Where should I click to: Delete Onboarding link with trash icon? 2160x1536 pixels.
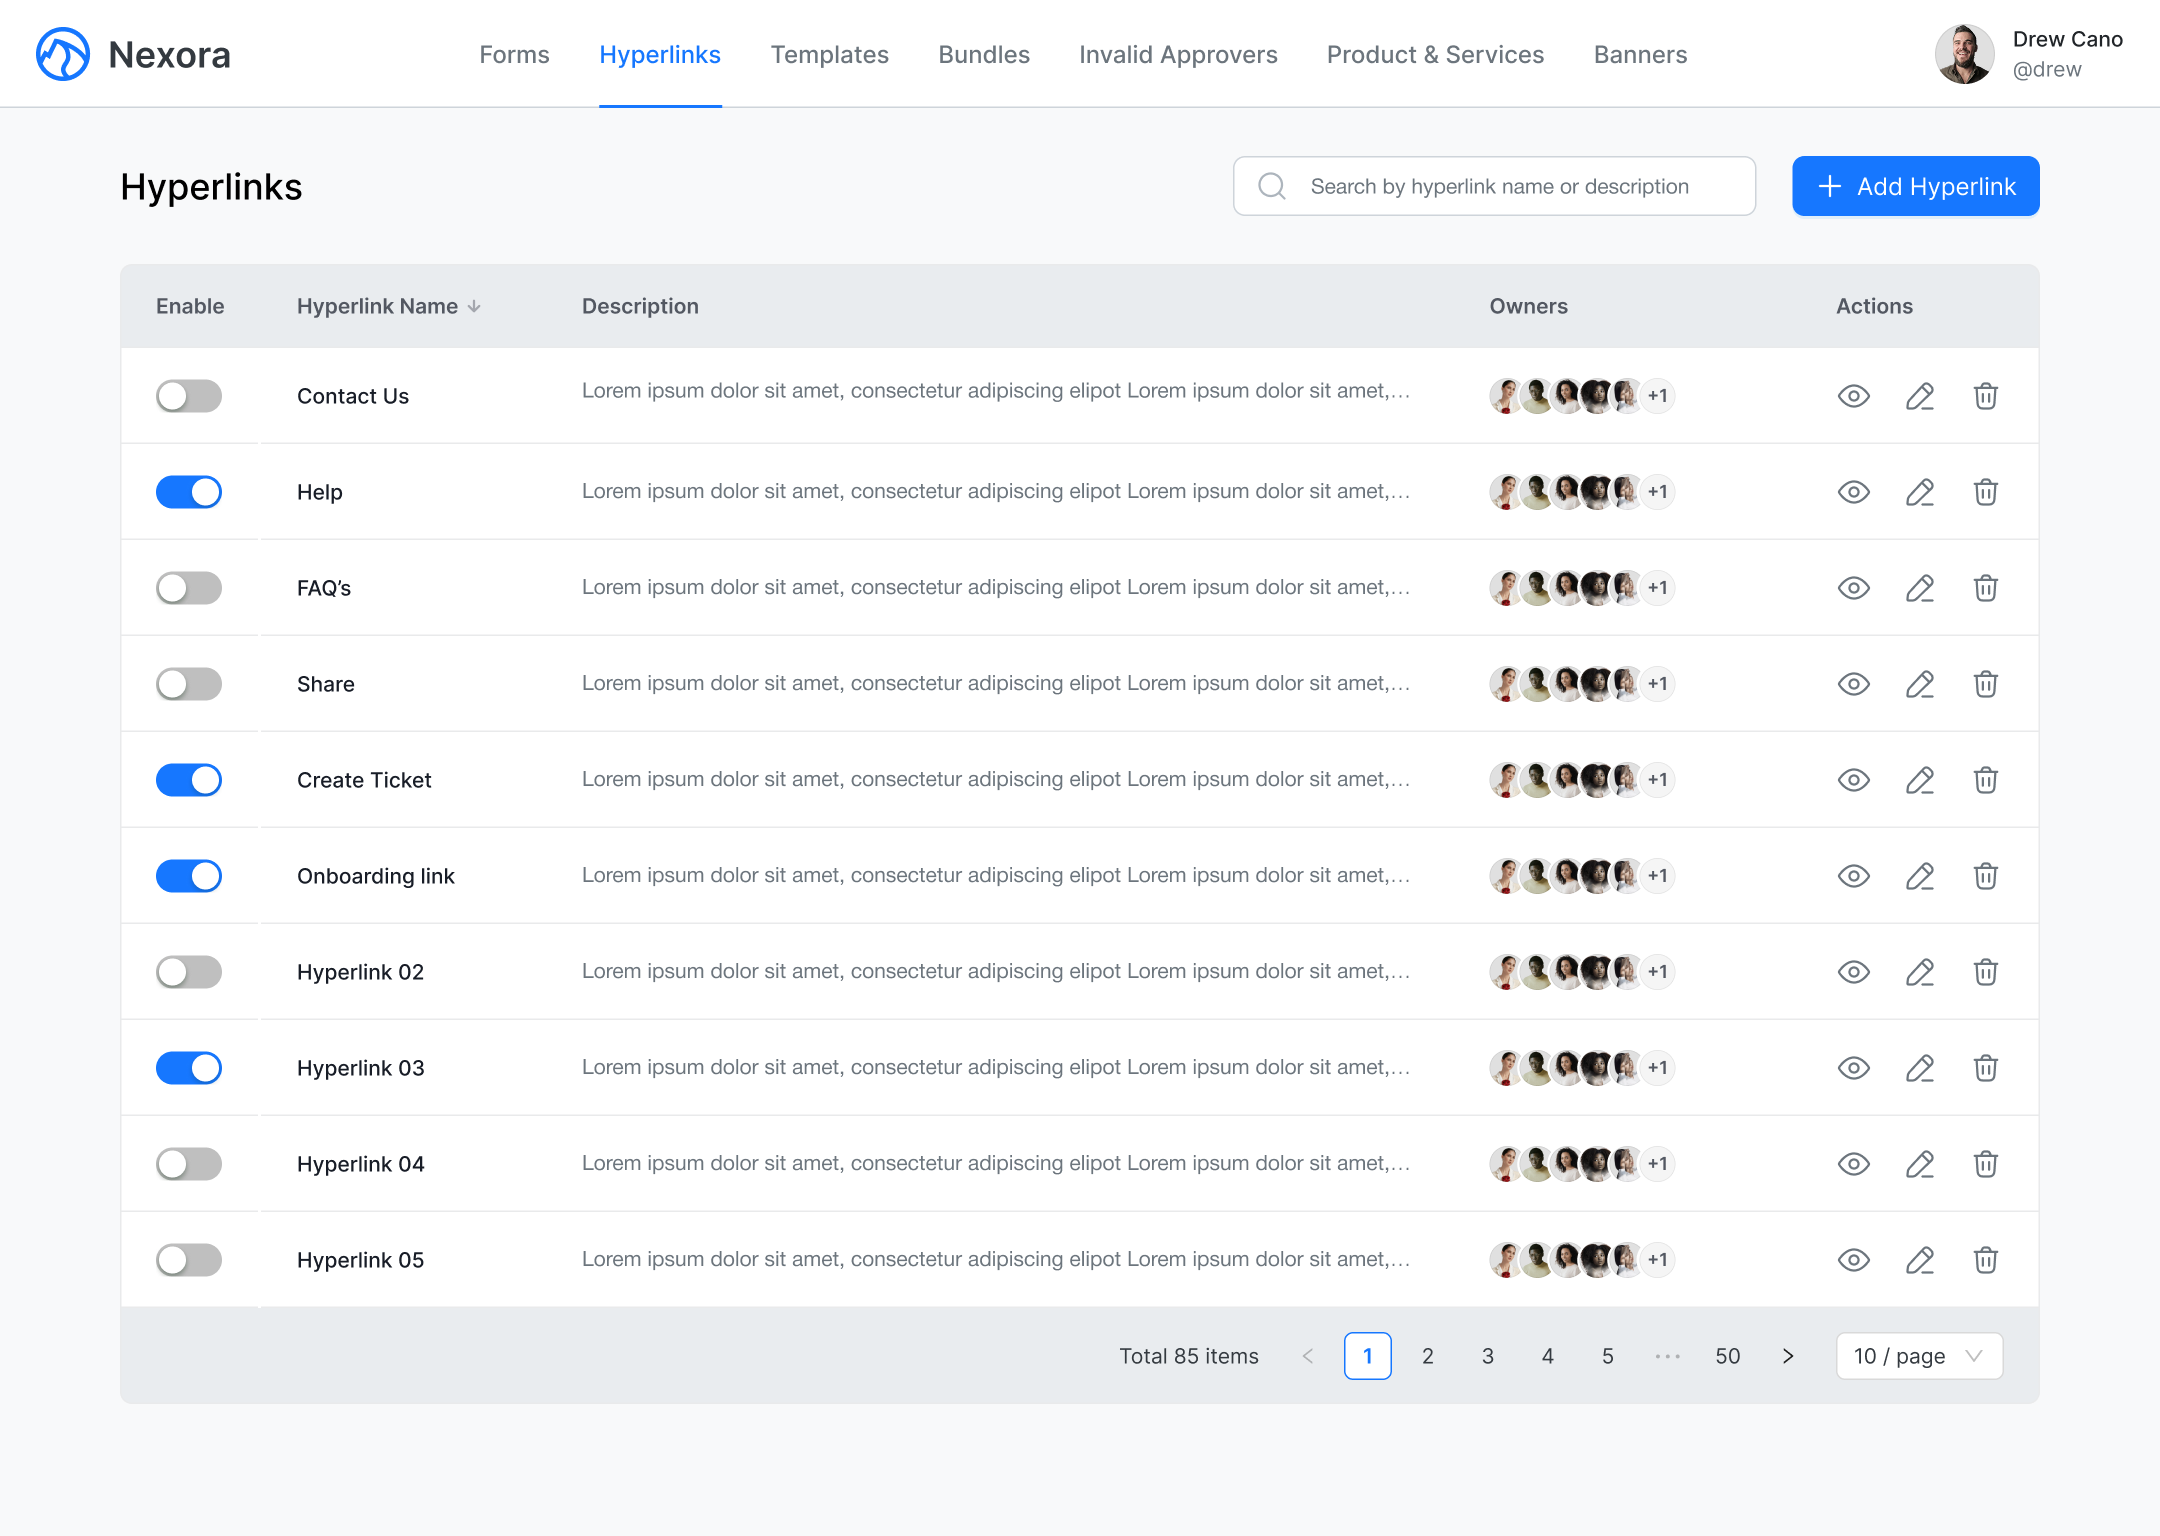coord(1985,876)
